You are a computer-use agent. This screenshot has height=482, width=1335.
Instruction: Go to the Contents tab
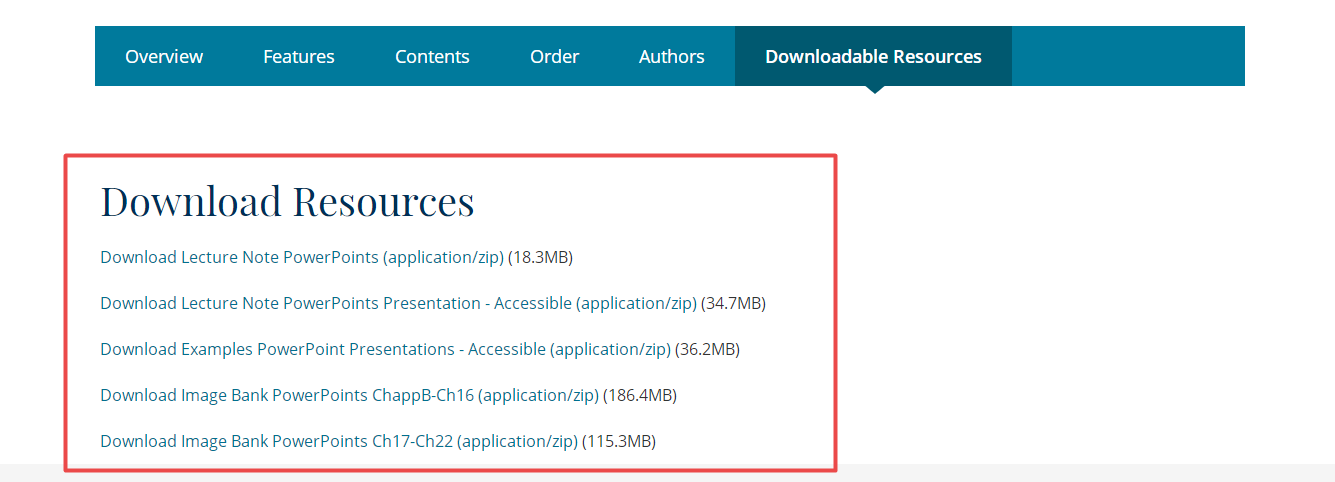(432, 56)
